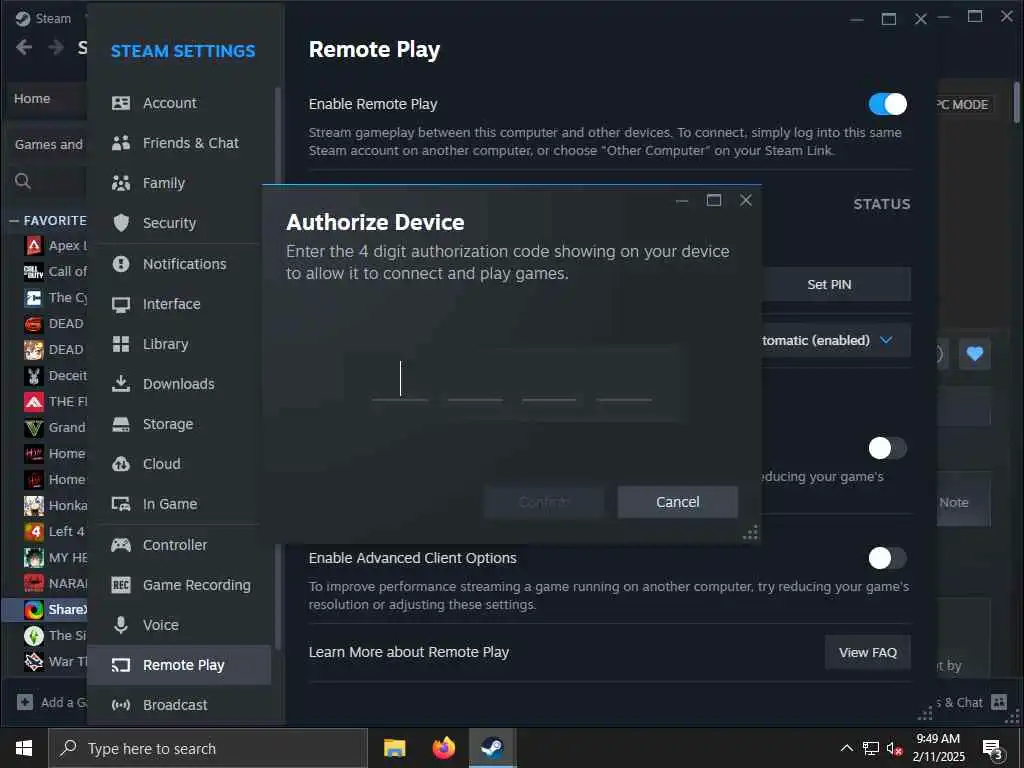This screenshot has height=768, width=1024.
Task: Select the Interface settings section
Action: tap(178, 304)
